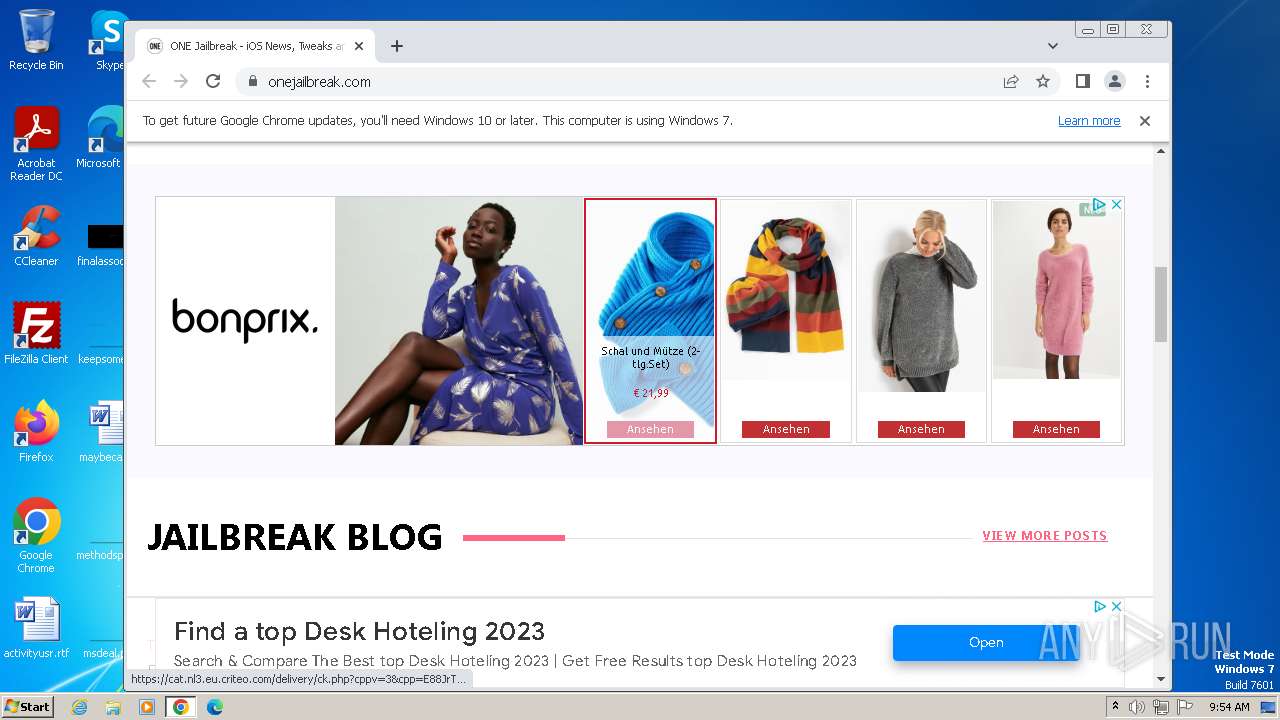Switch to Chrome taskbar button
1280x720 pixels.
click(181, 707)
